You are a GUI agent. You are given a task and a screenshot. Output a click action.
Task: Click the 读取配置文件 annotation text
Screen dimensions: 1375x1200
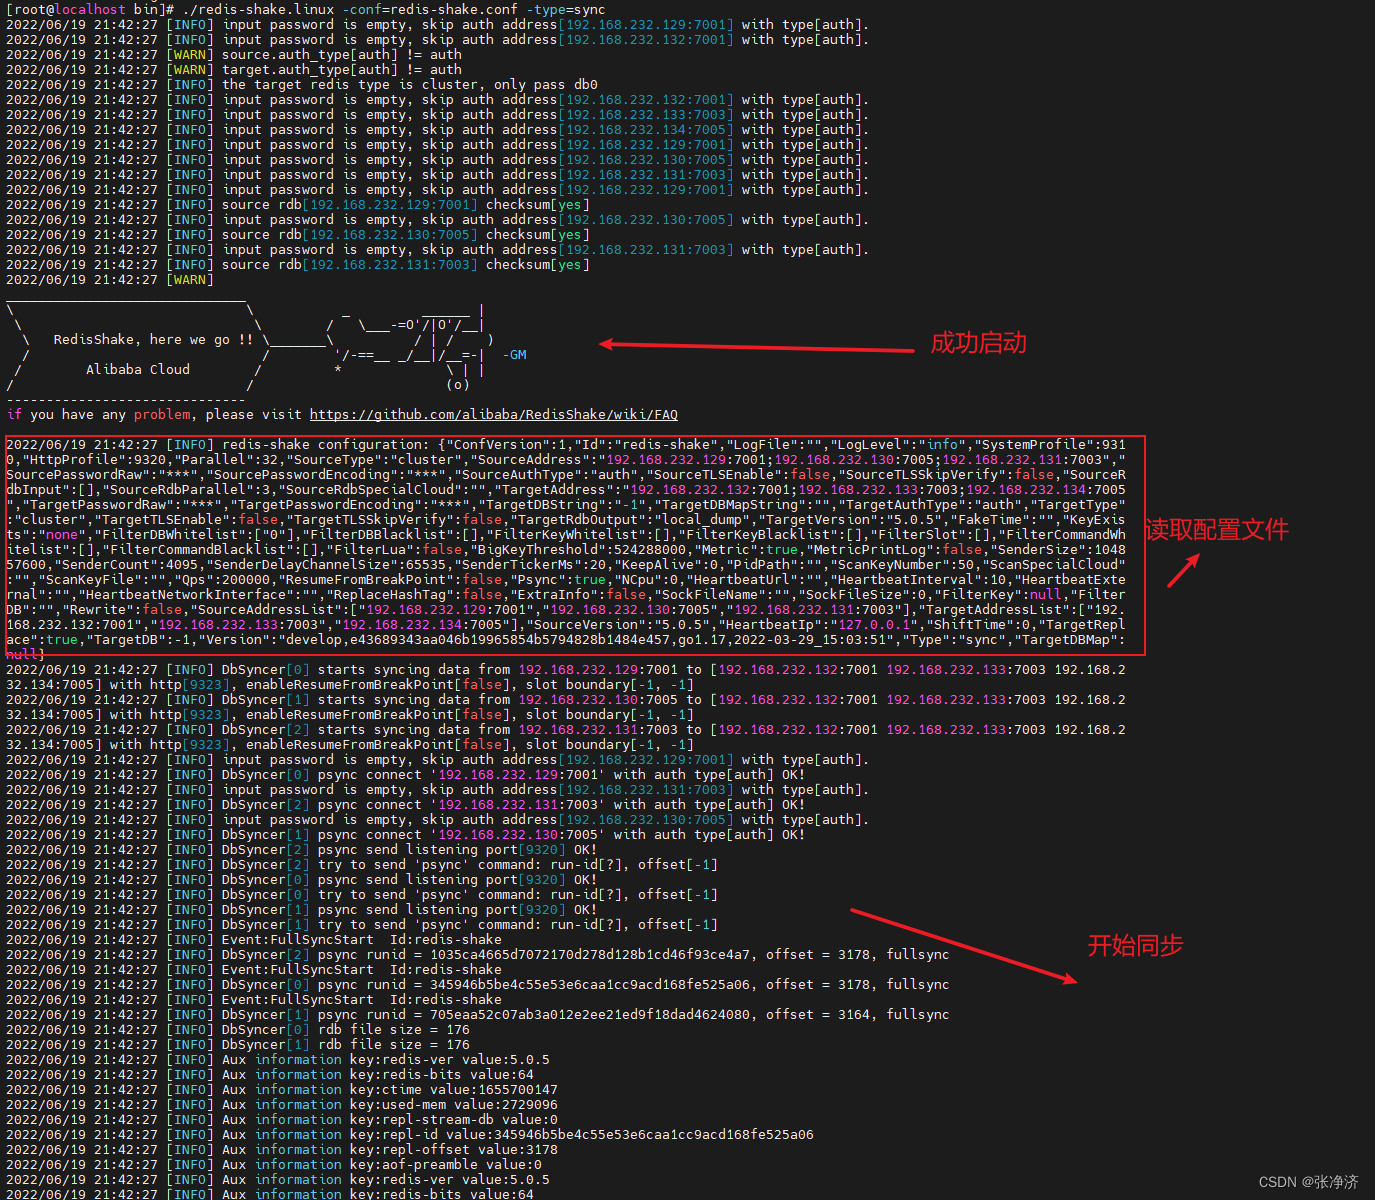point(1216,531)
